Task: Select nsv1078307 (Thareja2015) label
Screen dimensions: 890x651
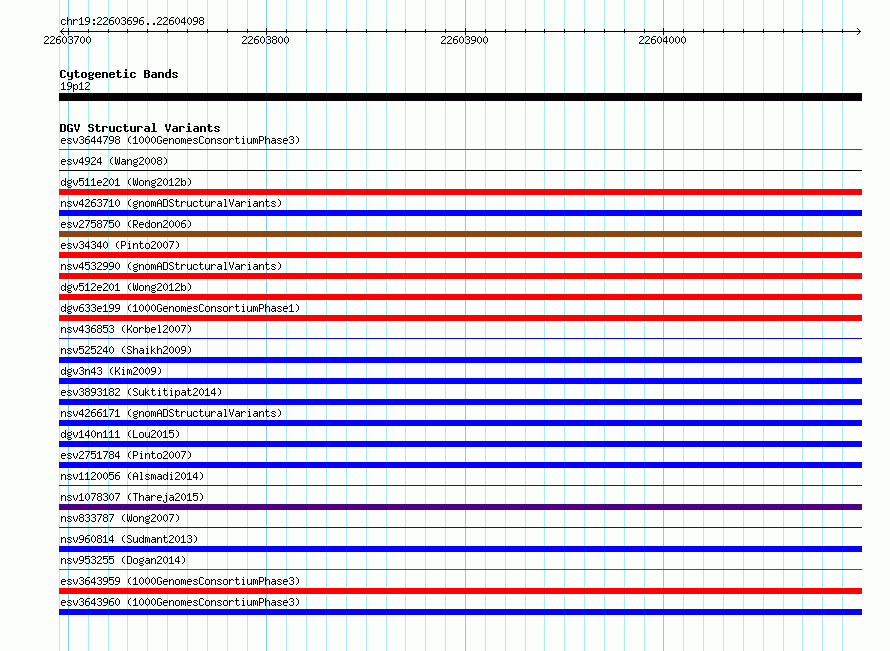Action: pos(132,497)
